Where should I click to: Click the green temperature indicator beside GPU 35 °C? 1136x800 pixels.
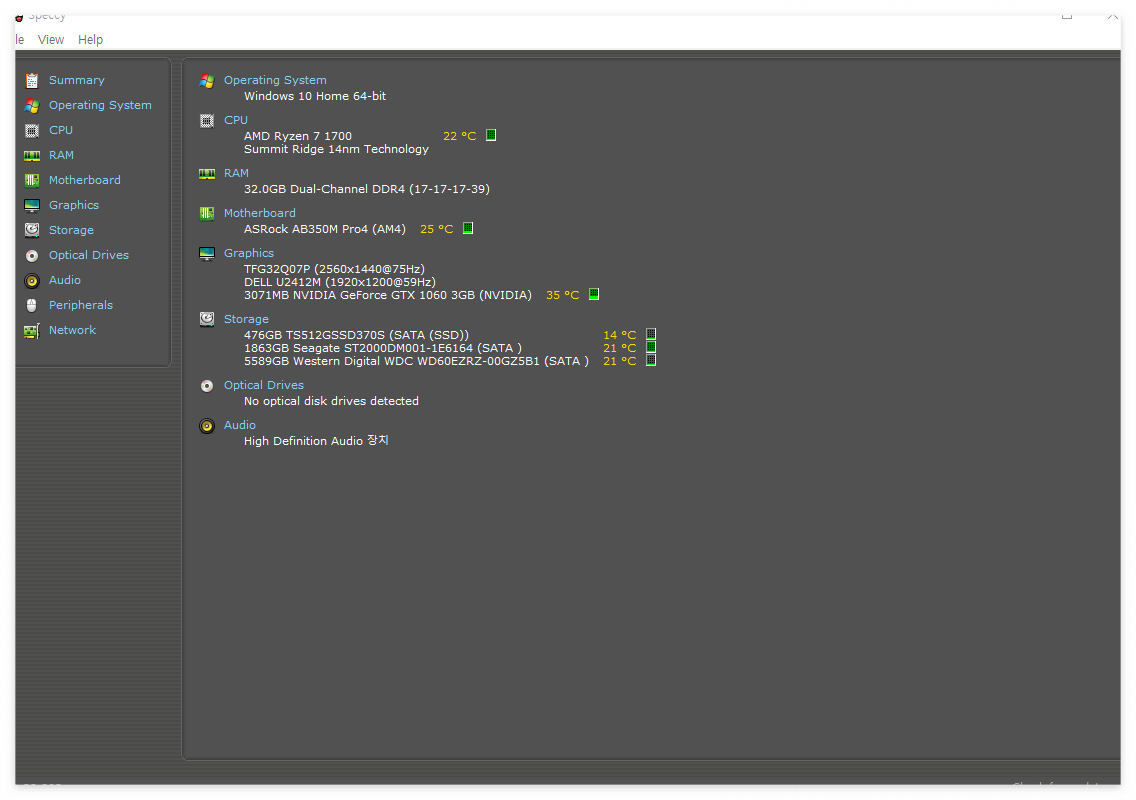[594, 294]
